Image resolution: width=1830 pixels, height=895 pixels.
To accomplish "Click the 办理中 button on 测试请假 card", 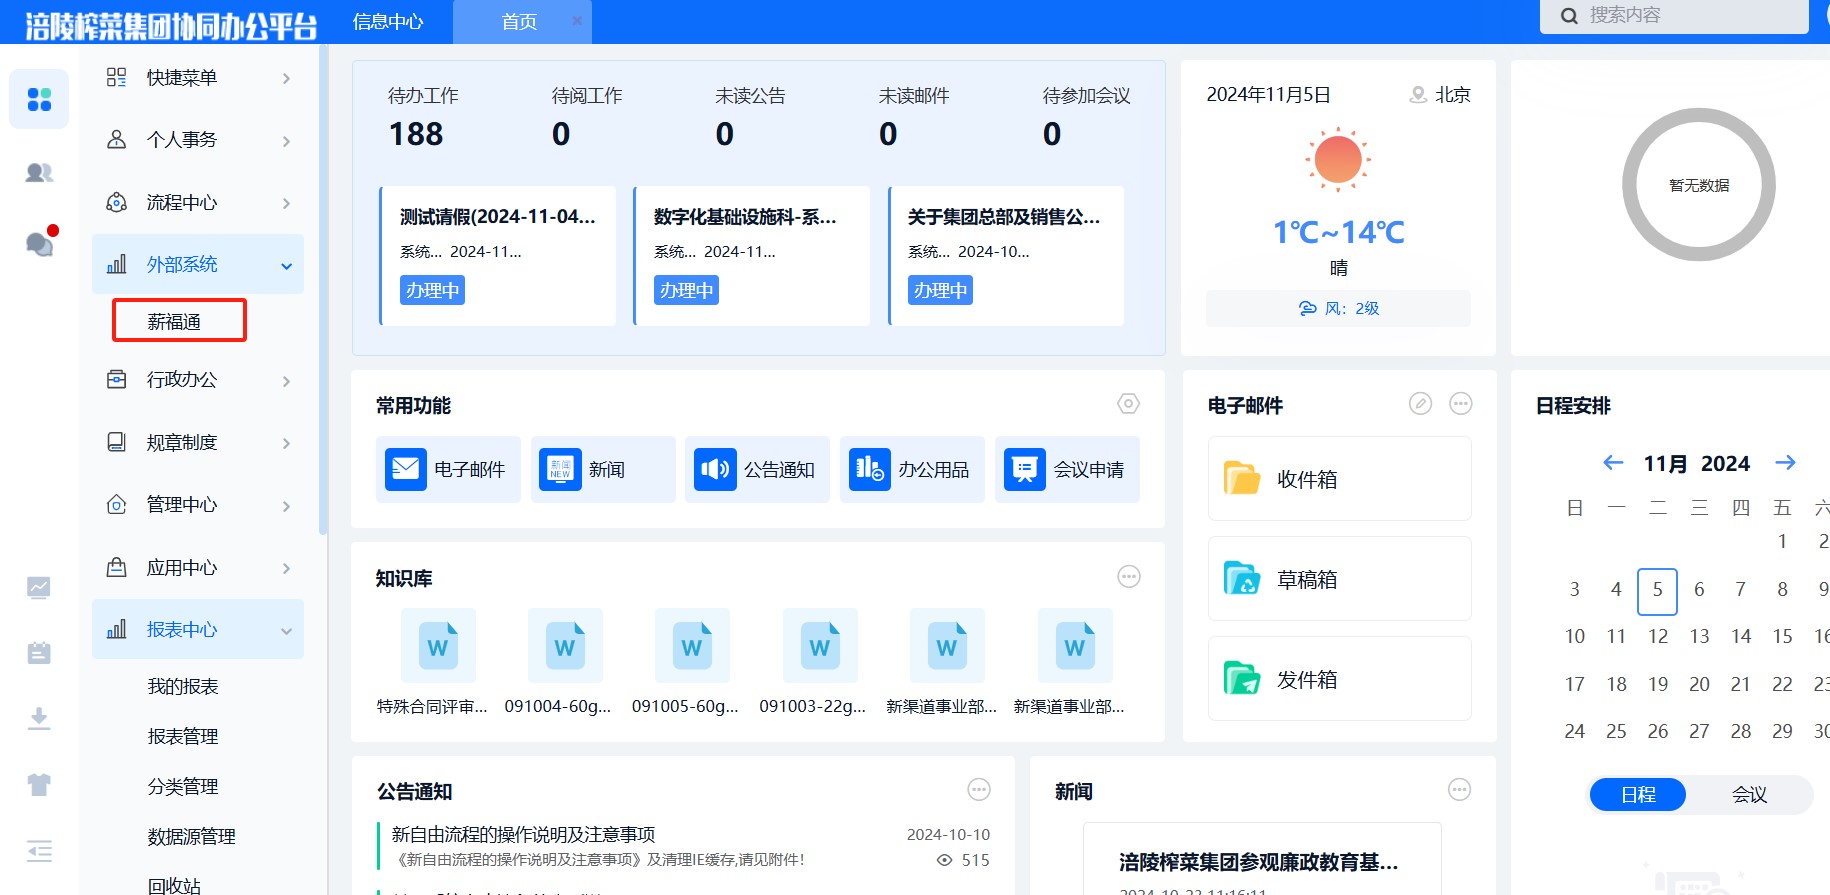I will point(432,290).
